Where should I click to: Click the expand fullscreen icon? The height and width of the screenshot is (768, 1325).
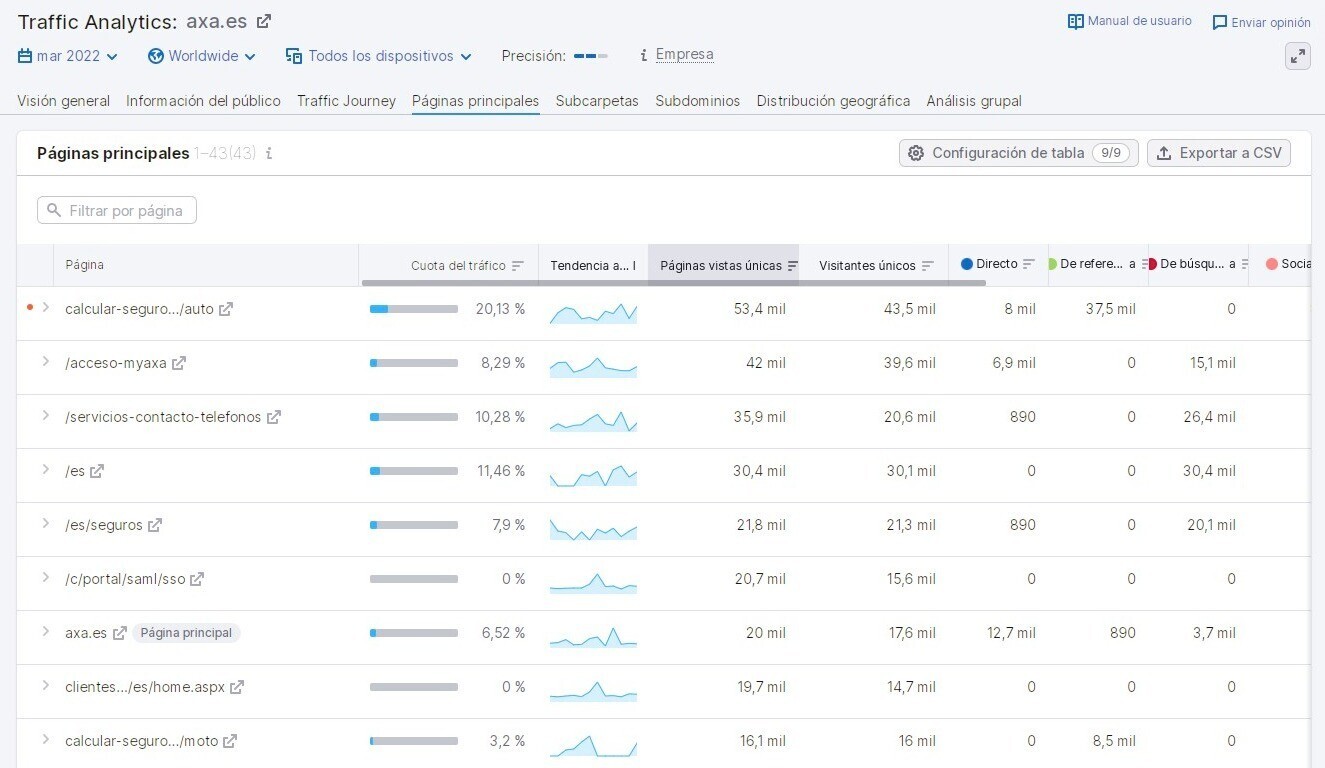pyautogui.click(x=1297, y=56)
